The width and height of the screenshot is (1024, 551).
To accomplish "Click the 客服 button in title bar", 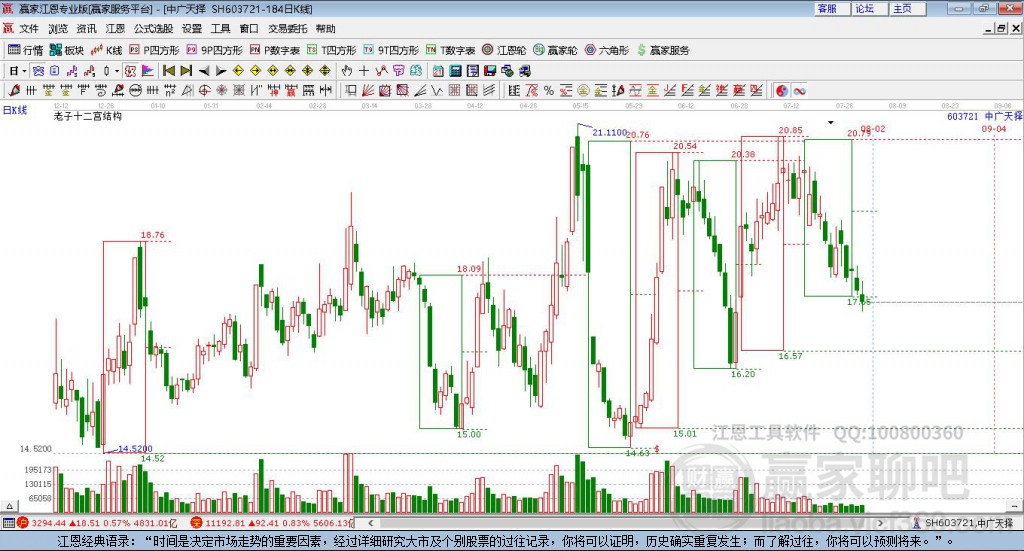I will (x=832, y=8).
